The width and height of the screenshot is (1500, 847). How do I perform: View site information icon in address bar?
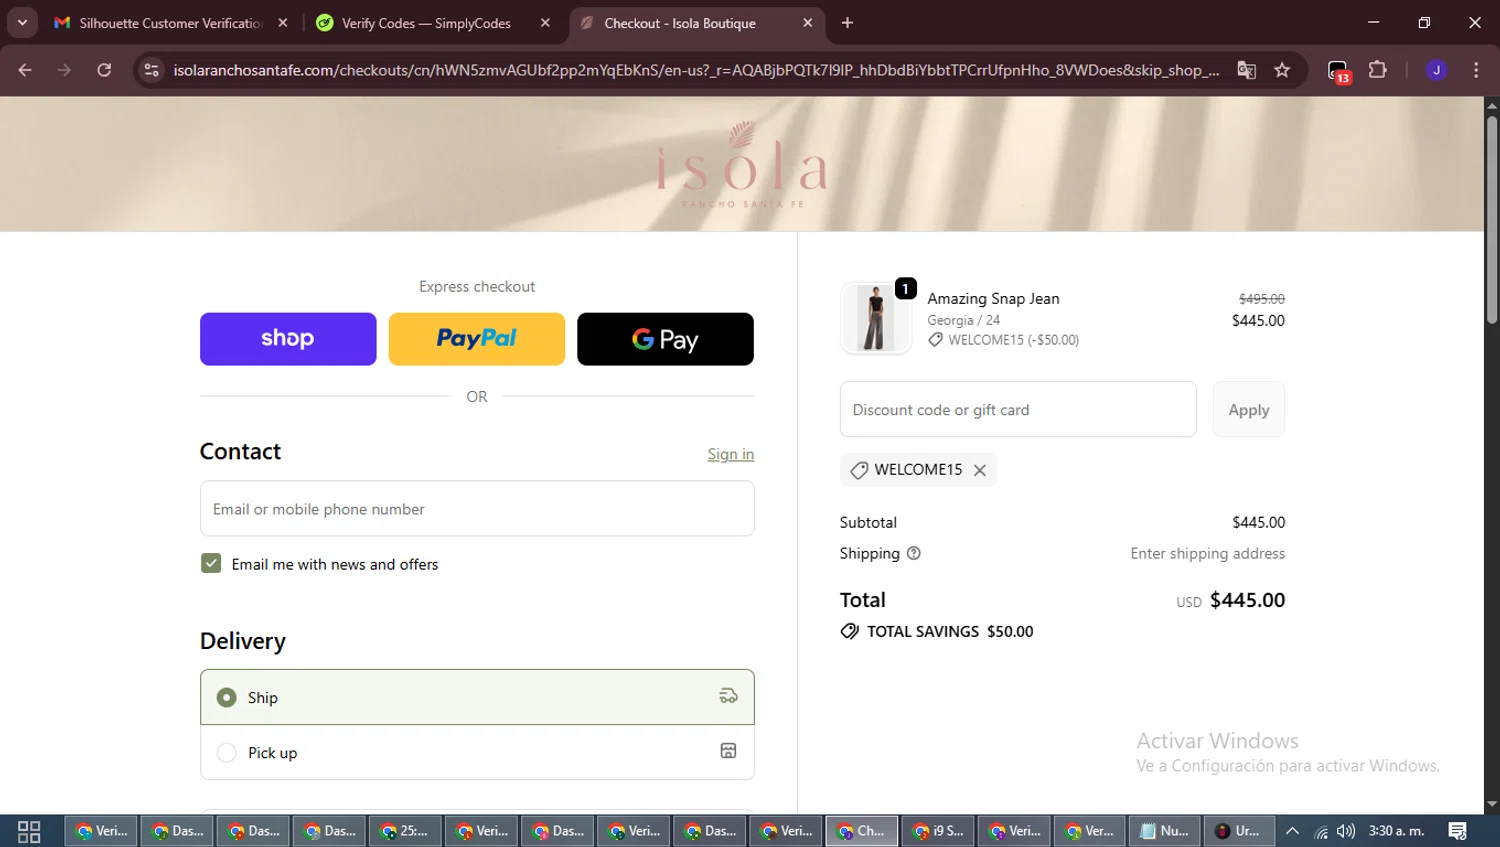[x=151, y=70]
